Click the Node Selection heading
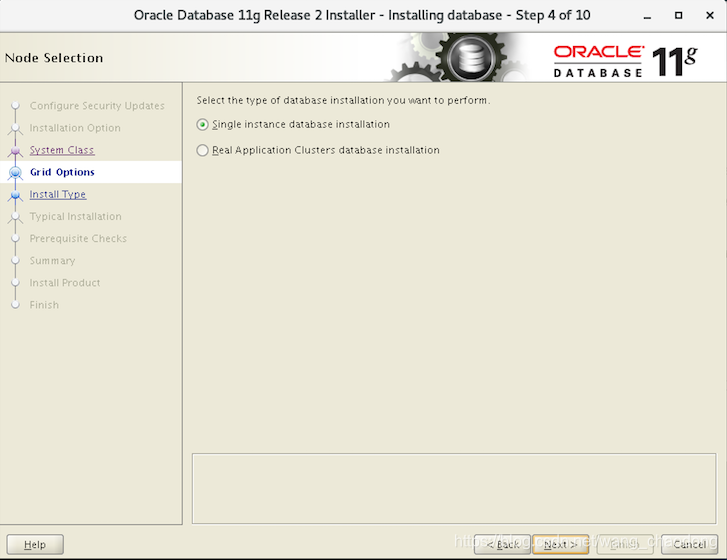Screen dimensions: 727x560 pos(54,58)
